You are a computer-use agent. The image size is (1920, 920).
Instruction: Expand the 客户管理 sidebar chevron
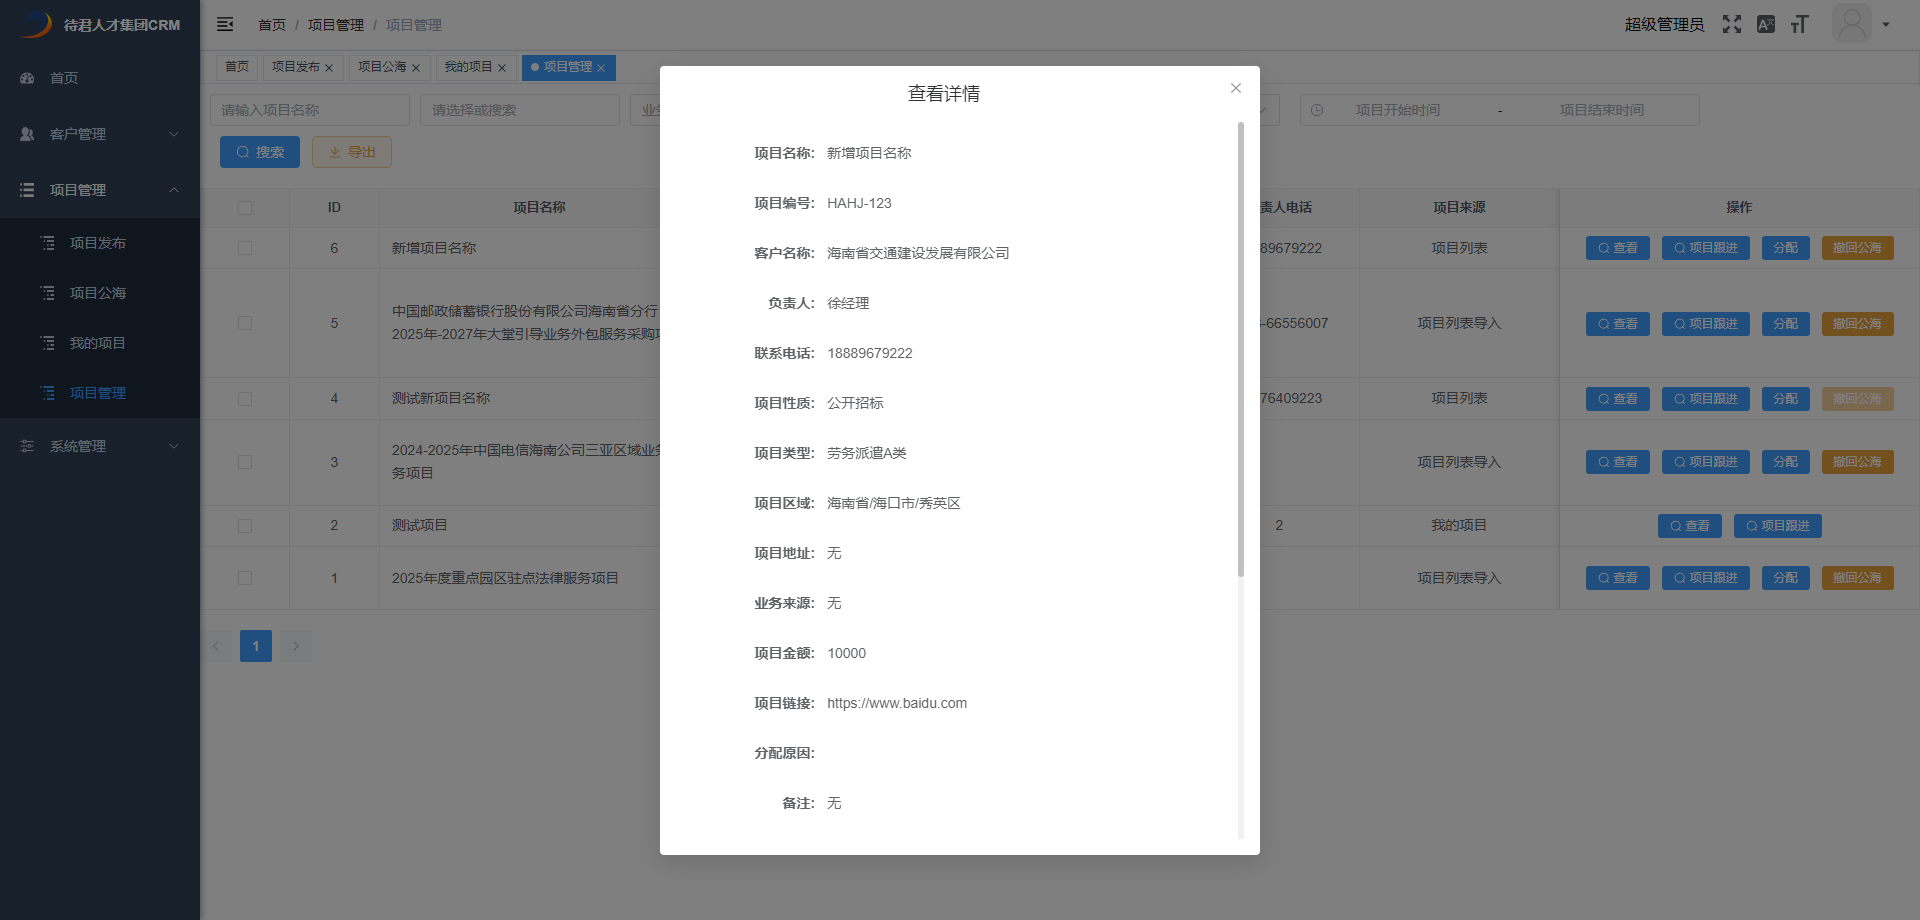coord(174,134)
